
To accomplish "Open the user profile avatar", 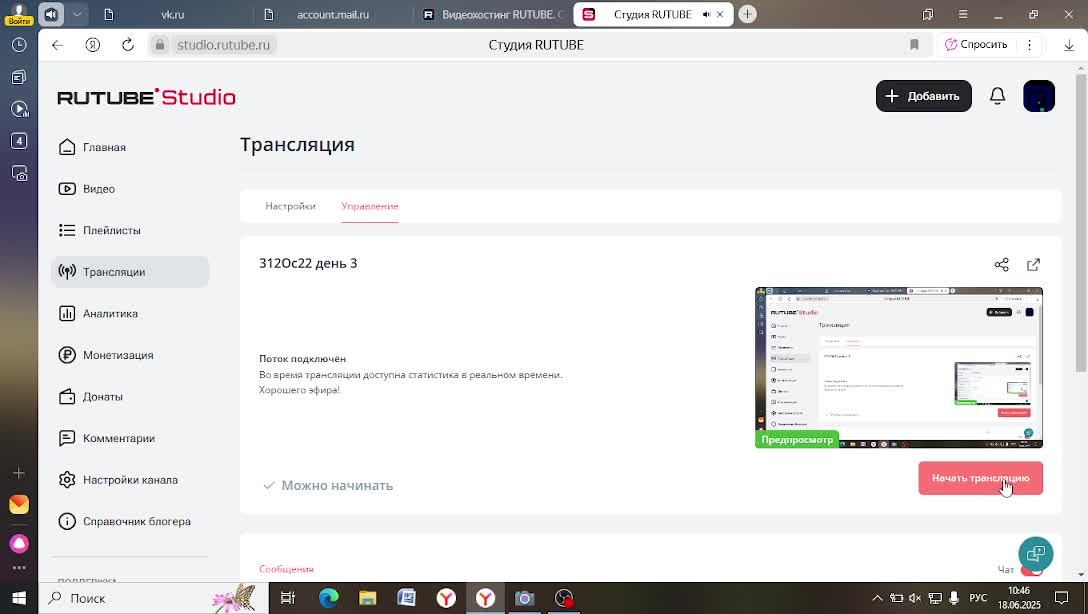I will (x=1039, y=96).
